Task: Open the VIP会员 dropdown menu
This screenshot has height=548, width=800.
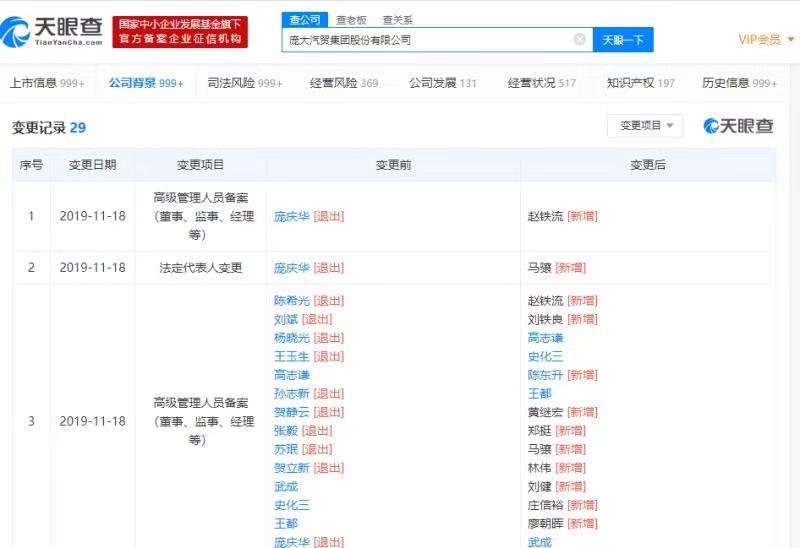Action: pos(766,40)
